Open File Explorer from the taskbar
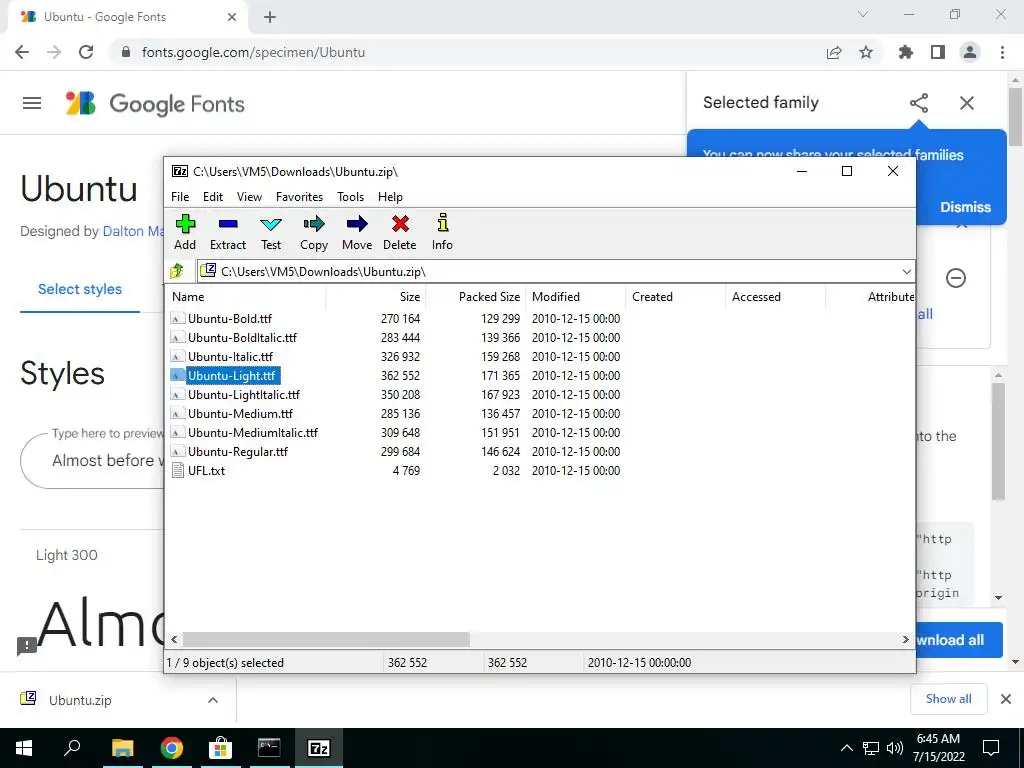This screenshot has height=768, width=1024. coord(122,748)
